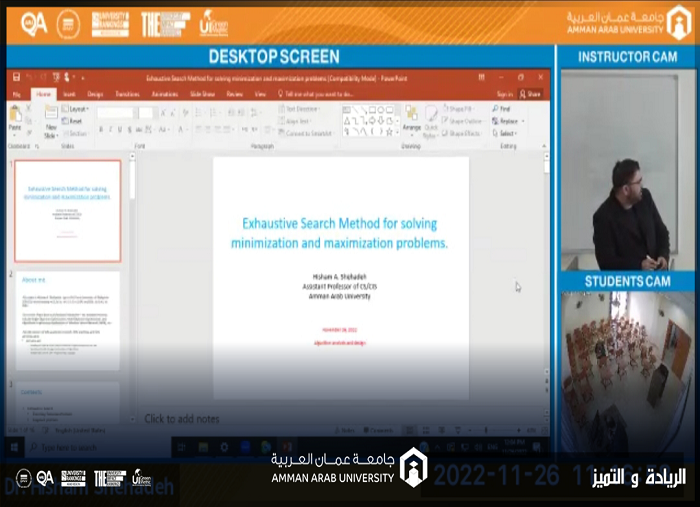Select the About me slide thumbnail
The image size is (700, 507).
click(x=68, y=320)
